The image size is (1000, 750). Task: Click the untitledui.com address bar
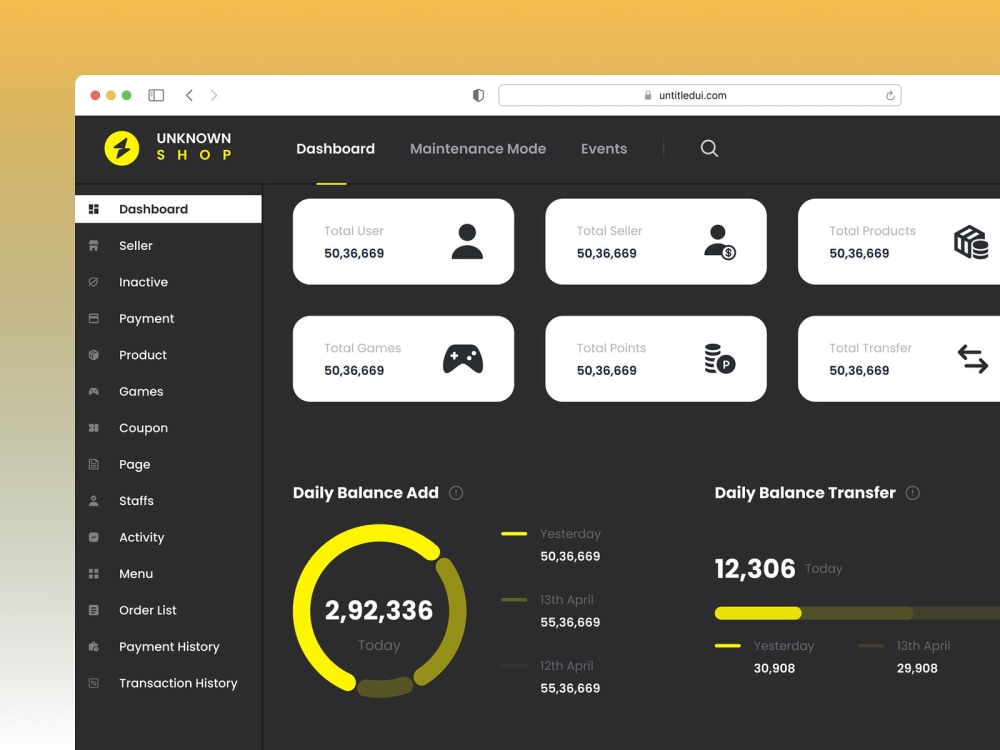click(700, 95)
